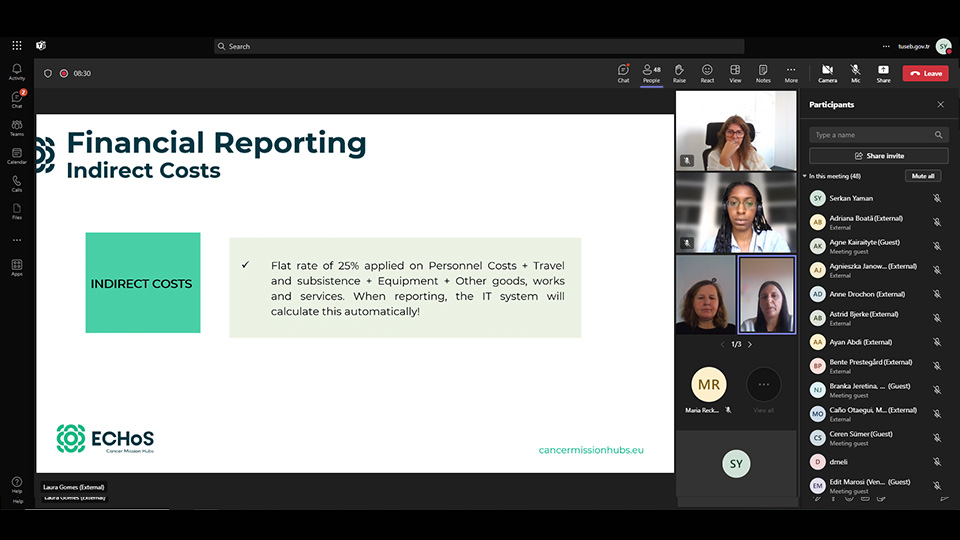This screenshot has height=540, width=960.
Task: Click the Mute all button
Action: point(923,176)
